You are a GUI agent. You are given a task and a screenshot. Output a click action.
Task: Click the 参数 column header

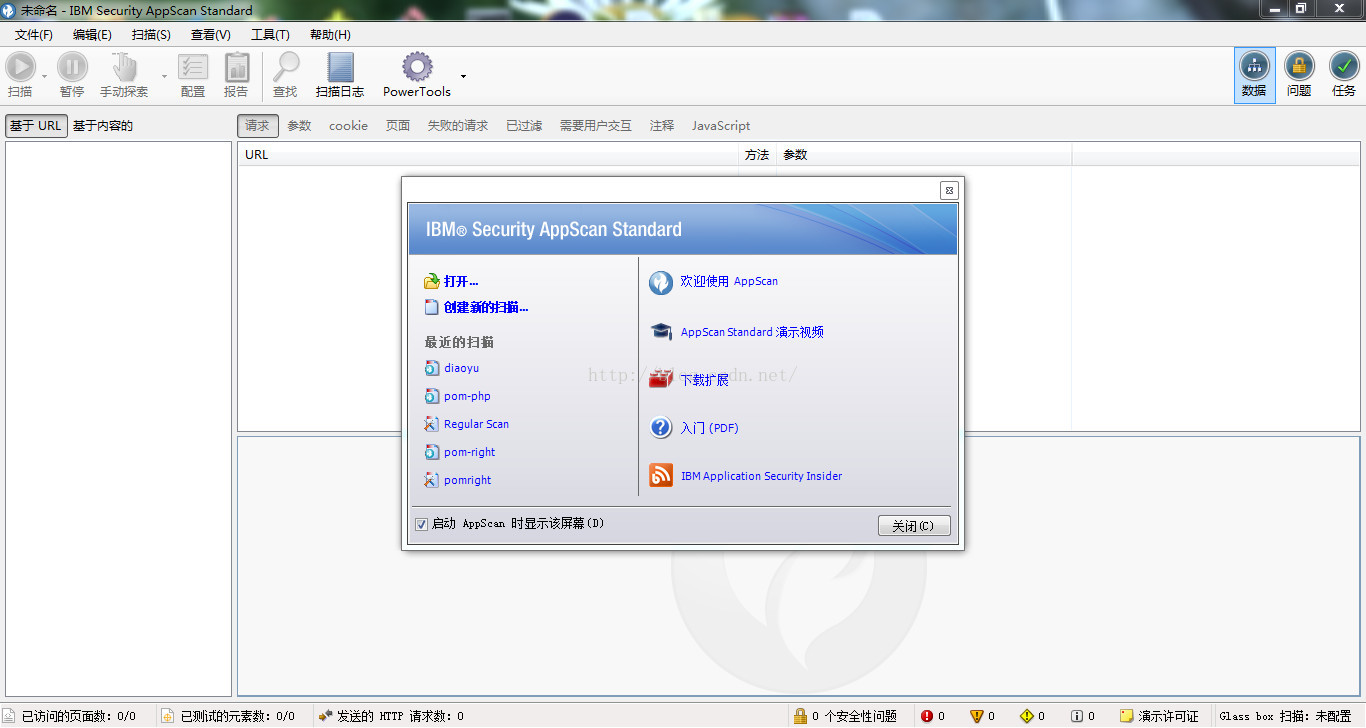(x=924, y=155)
